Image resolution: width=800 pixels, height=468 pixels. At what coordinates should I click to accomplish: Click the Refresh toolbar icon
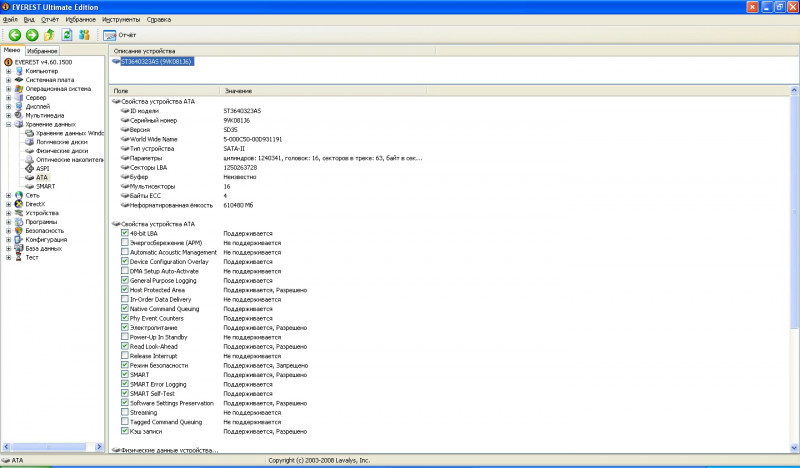pos(67,35)
